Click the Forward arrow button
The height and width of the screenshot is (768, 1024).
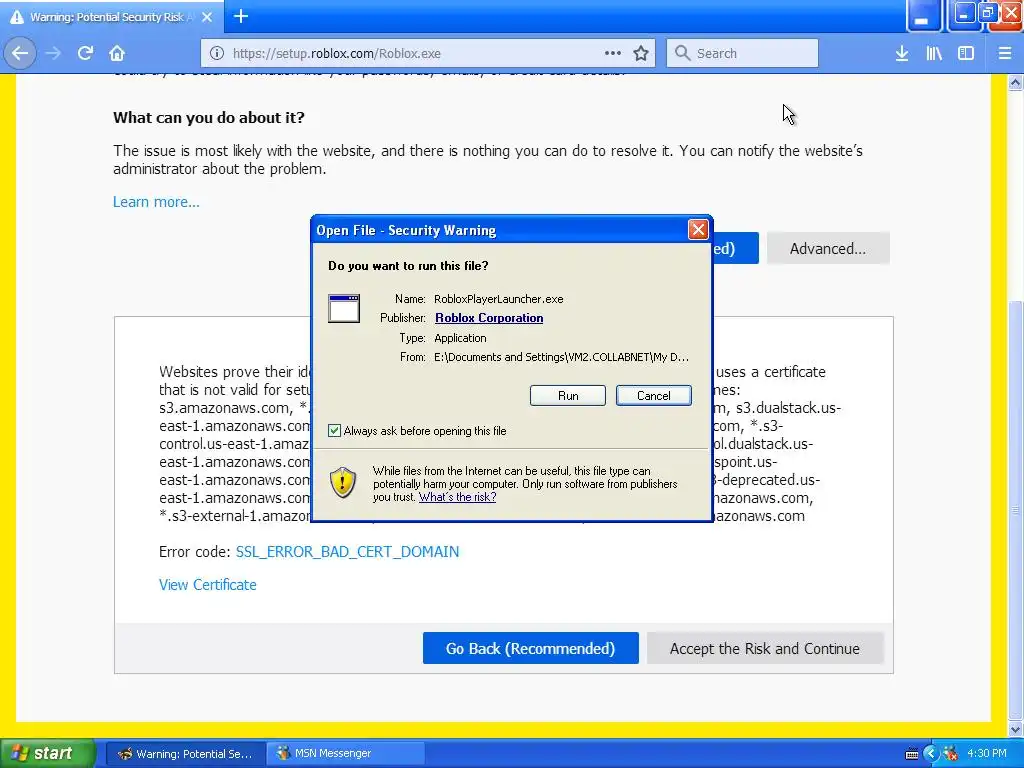pyautogui.click(x=53, y=53)
